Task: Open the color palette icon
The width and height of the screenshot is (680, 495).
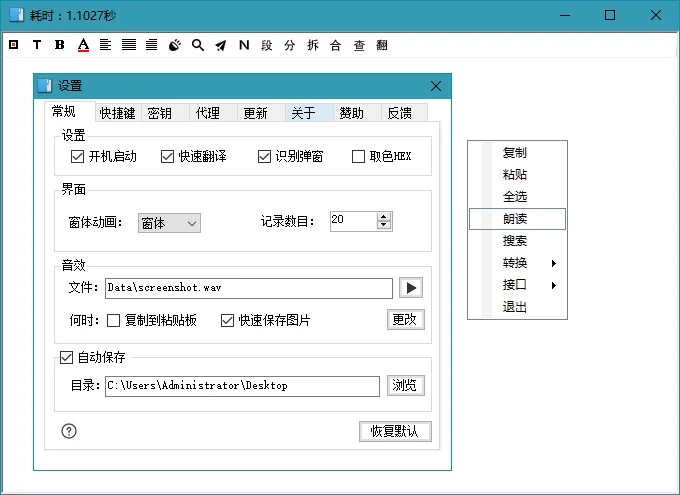Action: (174, 45)
